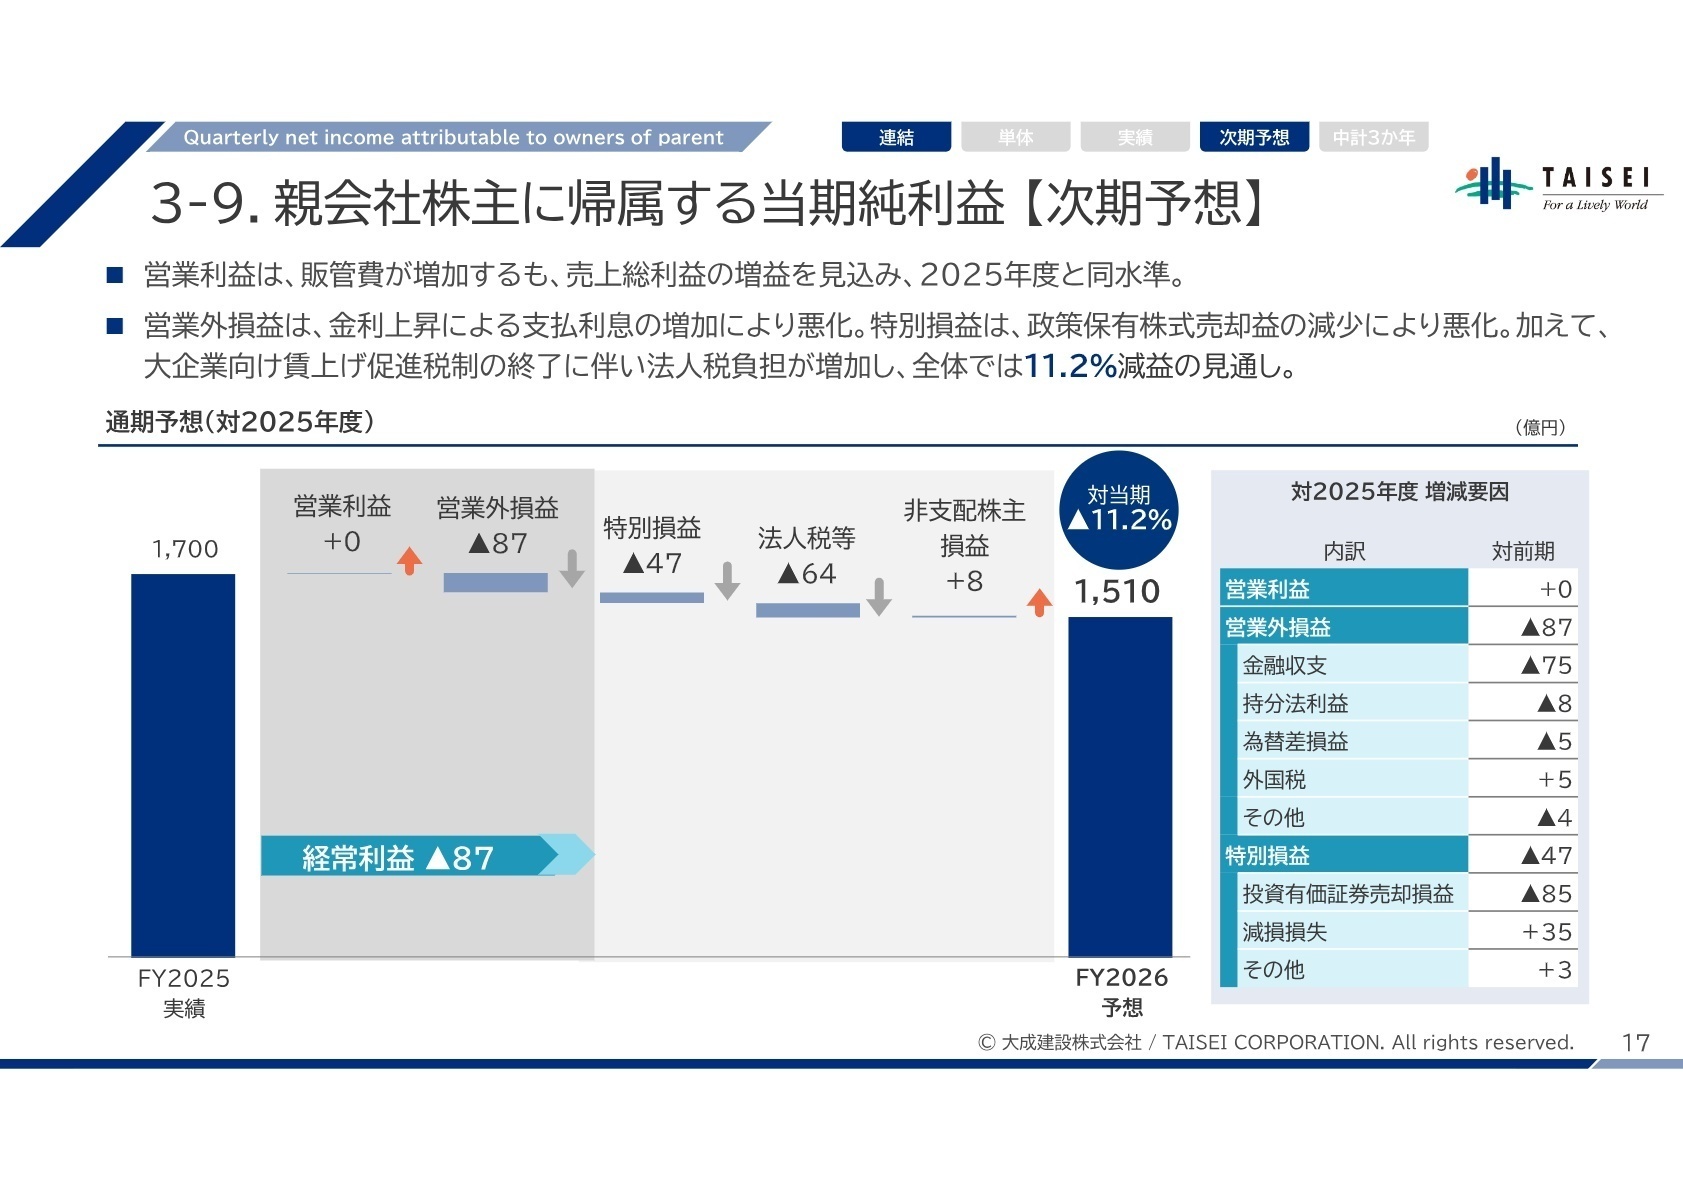Click the 非支配株主損益 +8 label

tap(964, 545)
